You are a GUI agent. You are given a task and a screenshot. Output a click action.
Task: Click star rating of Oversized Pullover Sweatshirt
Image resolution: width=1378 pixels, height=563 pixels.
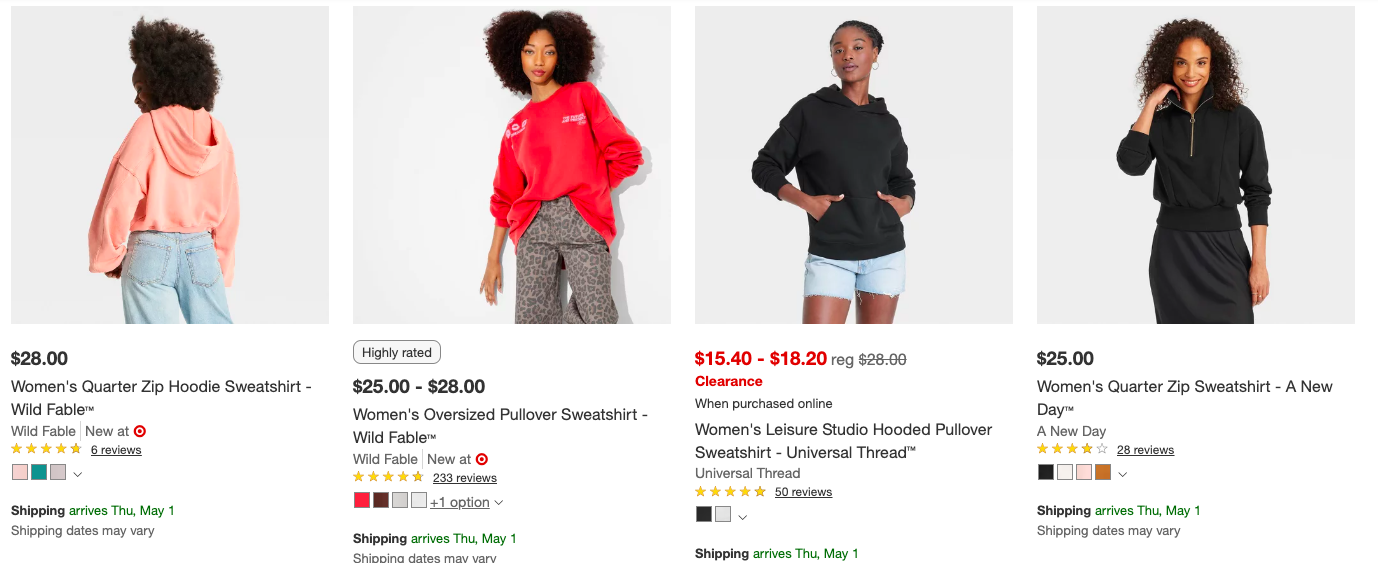tap(388, 477)
